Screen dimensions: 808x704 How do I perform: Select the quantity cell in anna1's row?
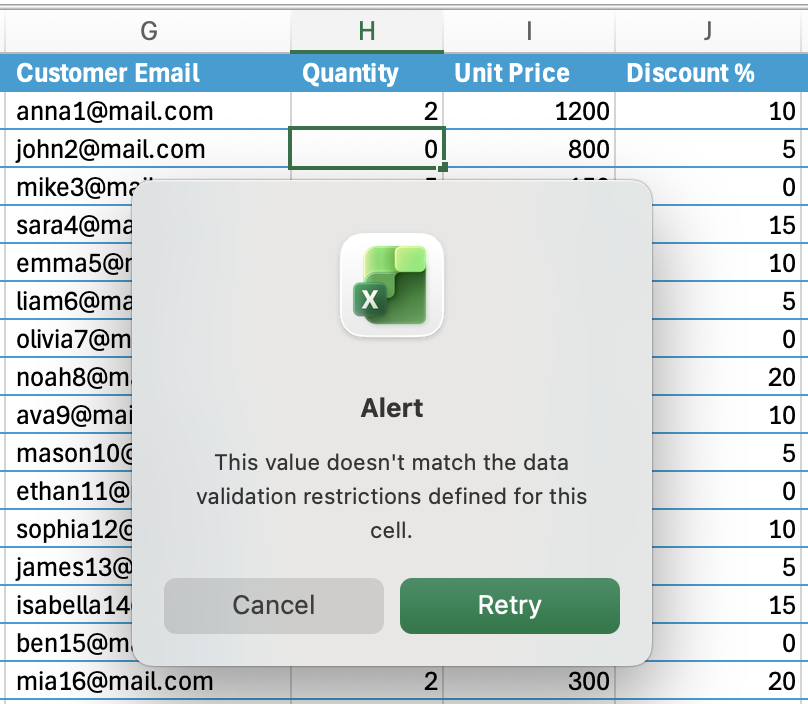[x=367, y=111]
